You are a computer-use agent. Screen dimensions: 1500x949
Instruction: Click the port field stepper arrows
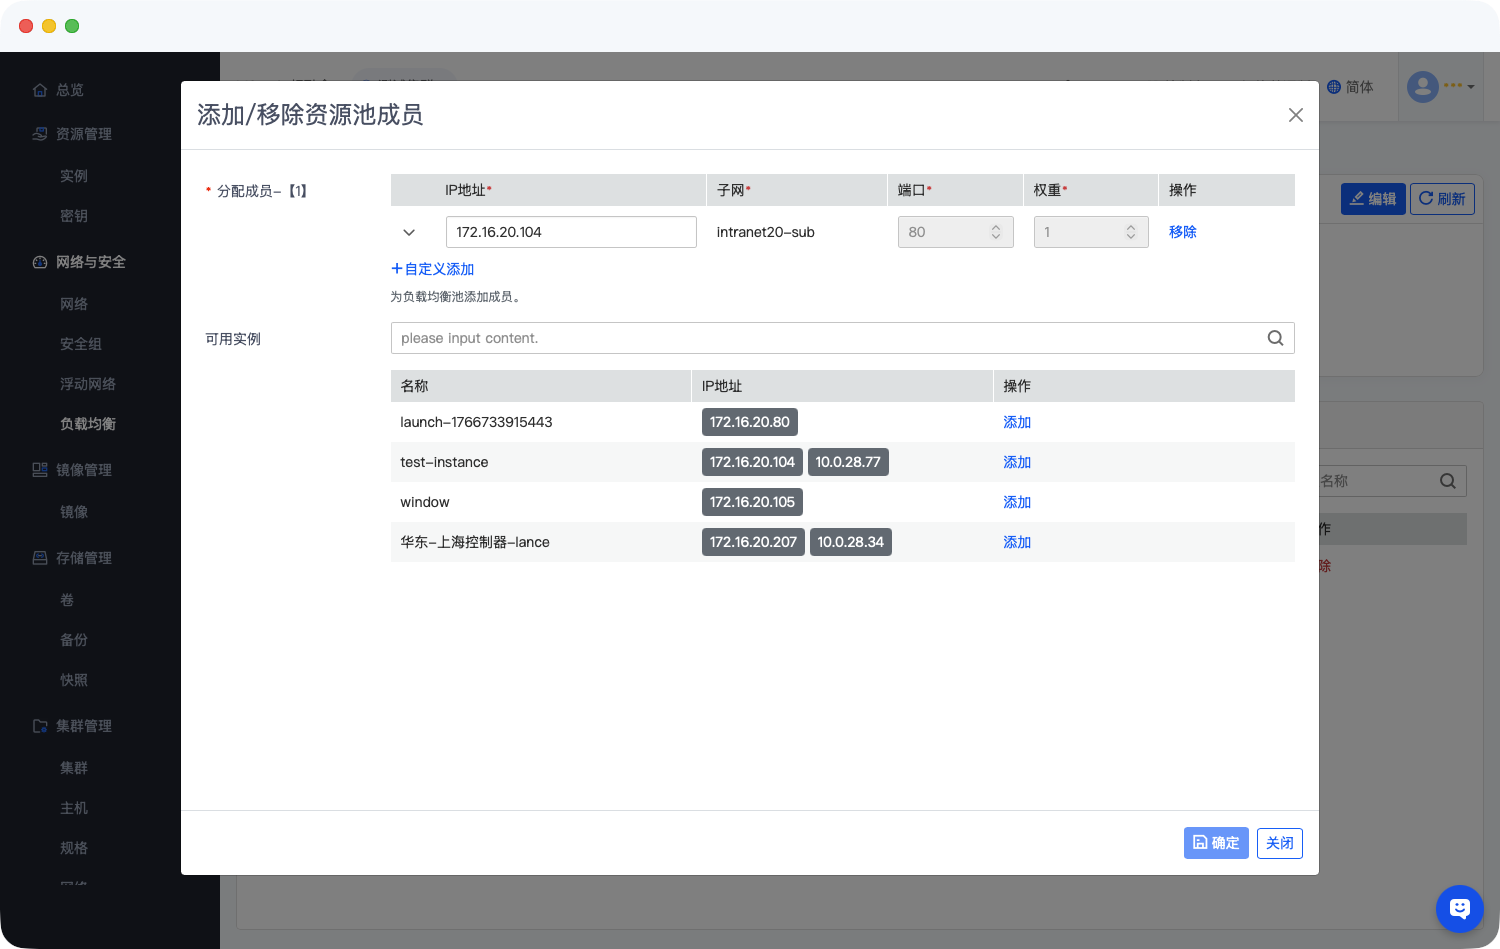point(996,232)
